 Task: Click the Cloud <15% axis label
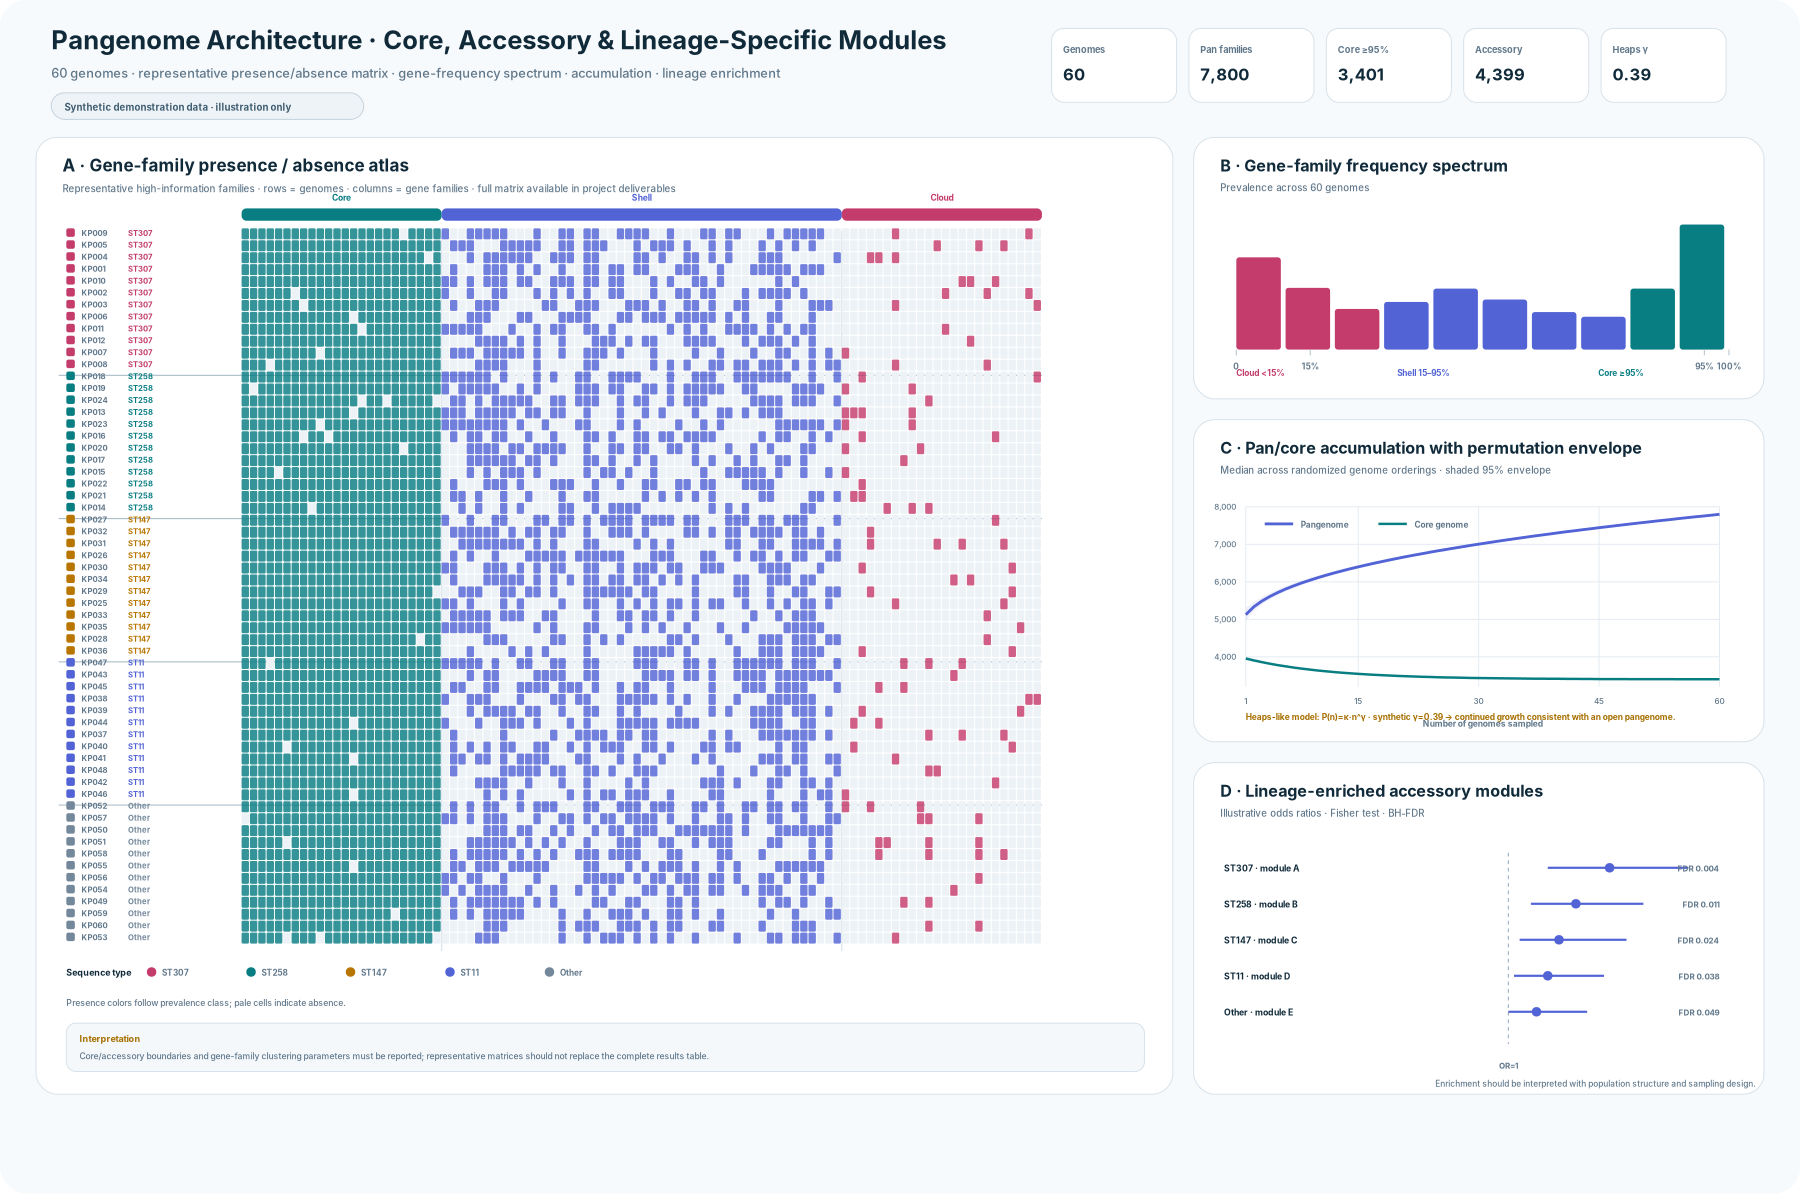pos(1260,373)
